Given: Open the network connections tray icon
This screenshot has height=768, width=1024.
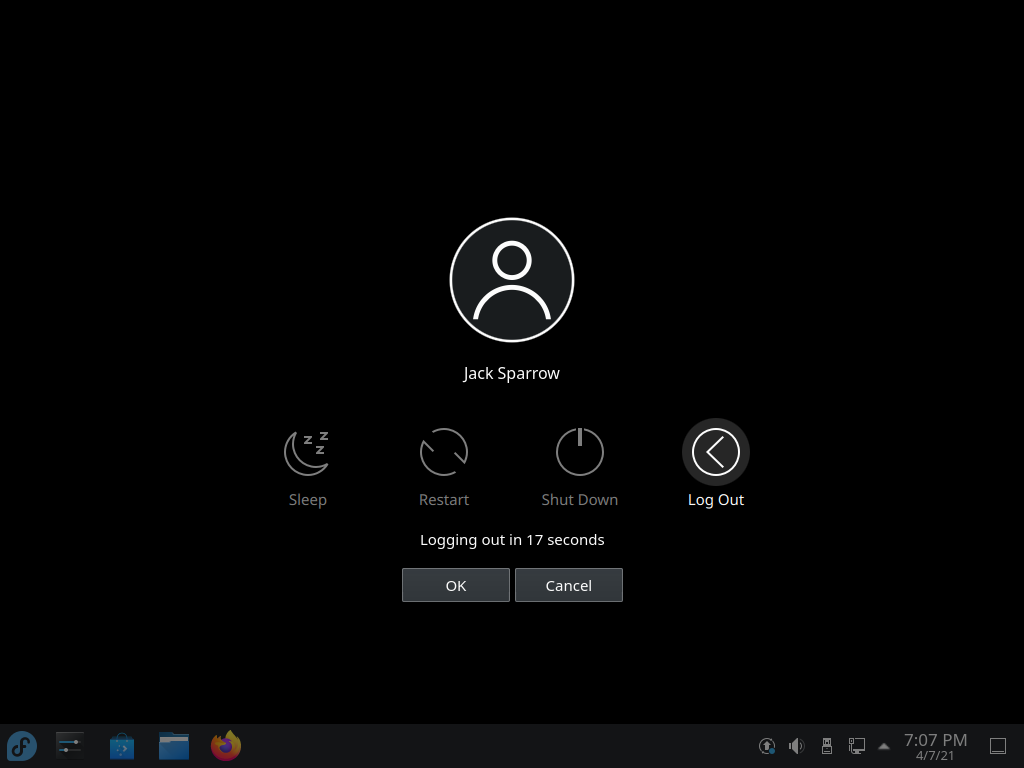Looking at the screenshot, I should click(x=857, y=746).
